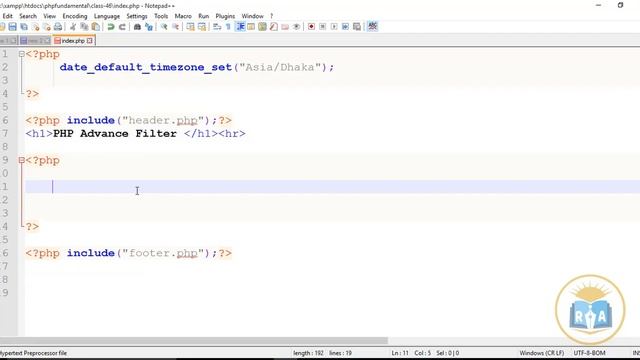The height and width of the screenshot is (360, 640).
Task: Click the "footer.php" include string
Action: tap(163, 253)
